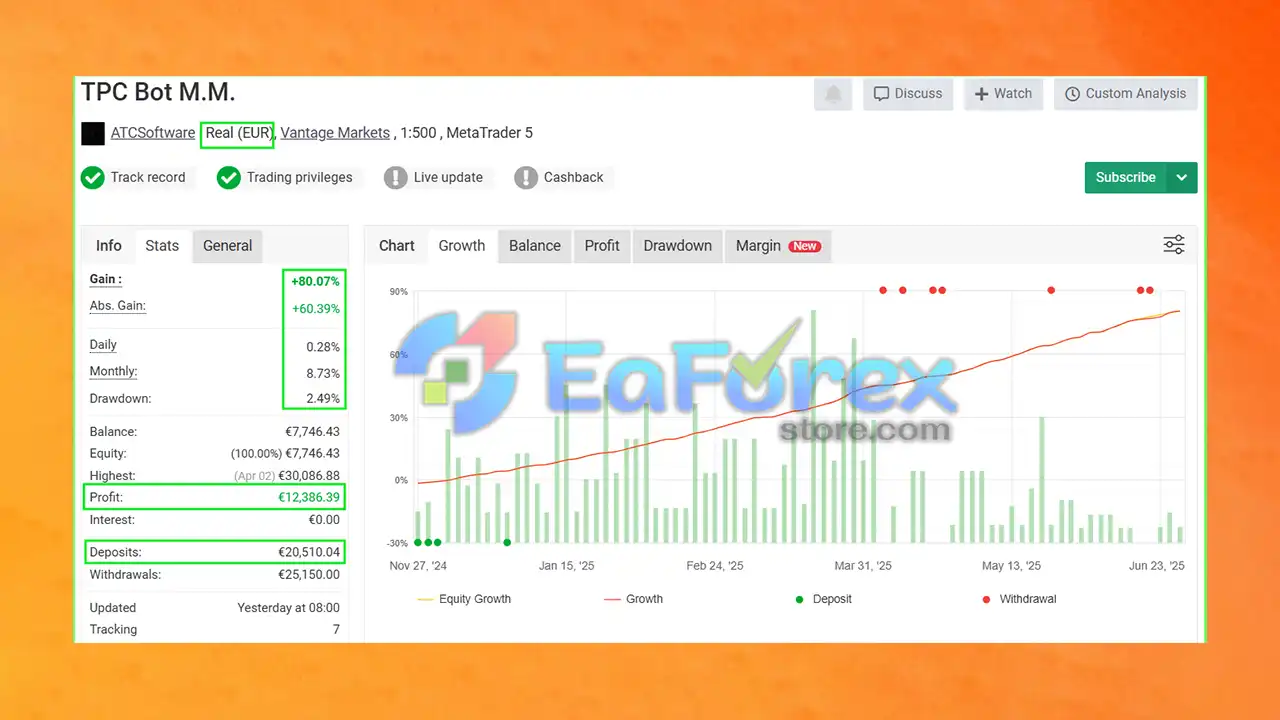Click the 'Yesterday at 08:00' updated value
Viewport: 1280px width, 720px height.
(288, 608)
